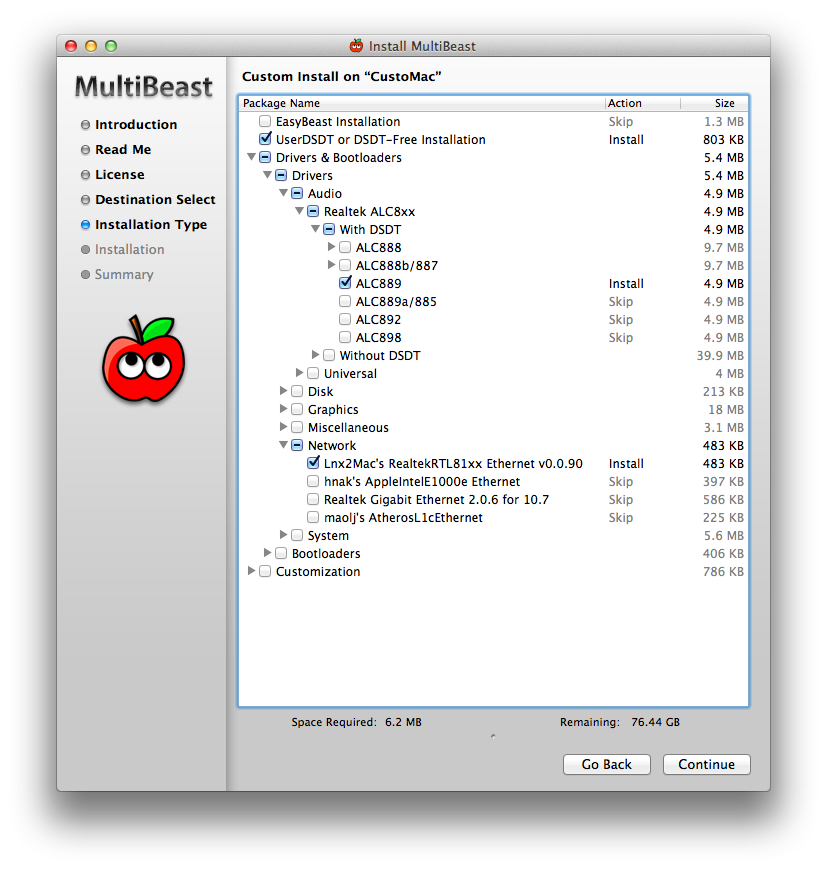Expand the ALC888 options
The height and width of the screenshot is (870, 827).
coord(331,246)
